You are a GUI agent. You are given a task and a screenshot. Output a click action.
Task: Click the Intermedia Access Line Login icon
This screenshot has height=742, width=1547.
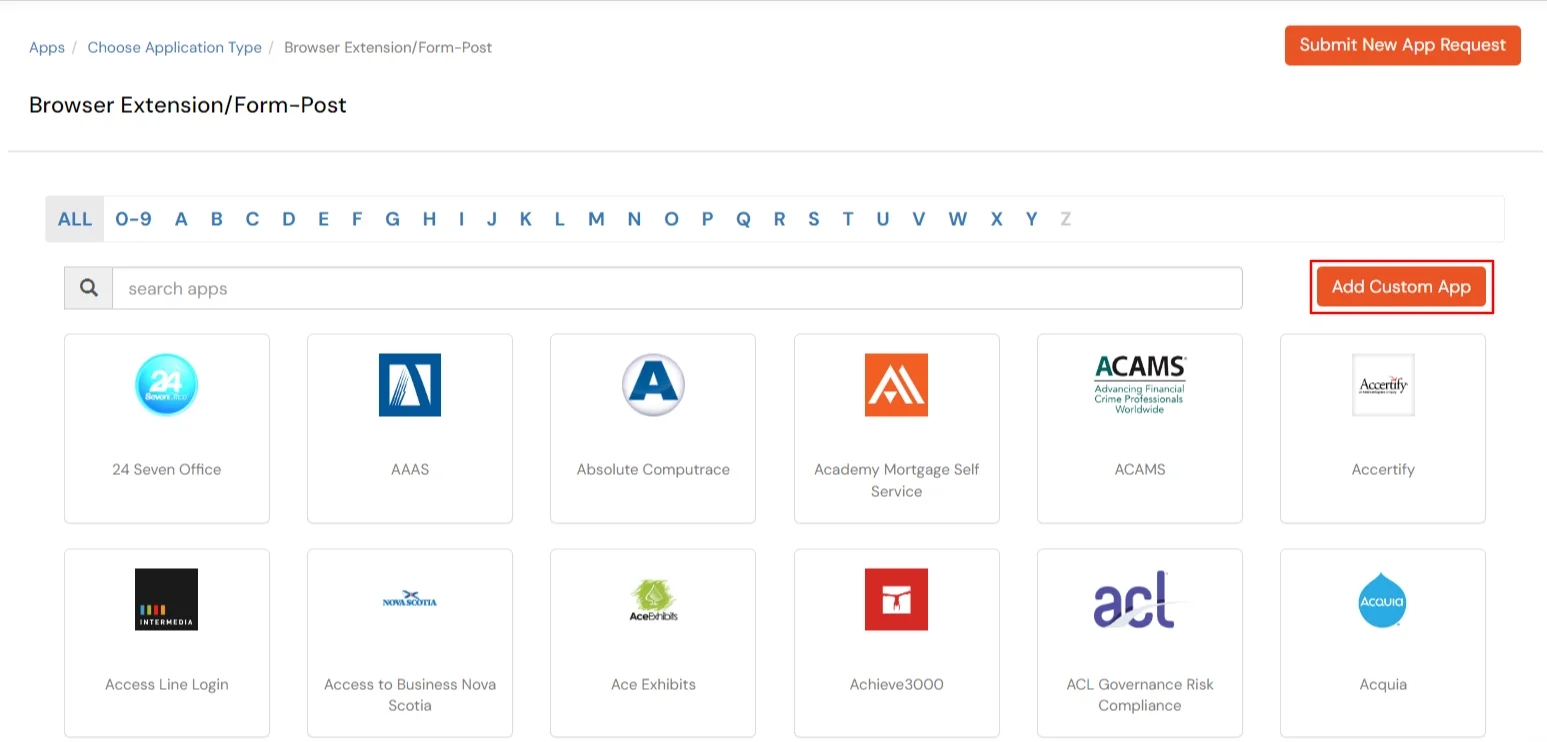coord(166,600)
